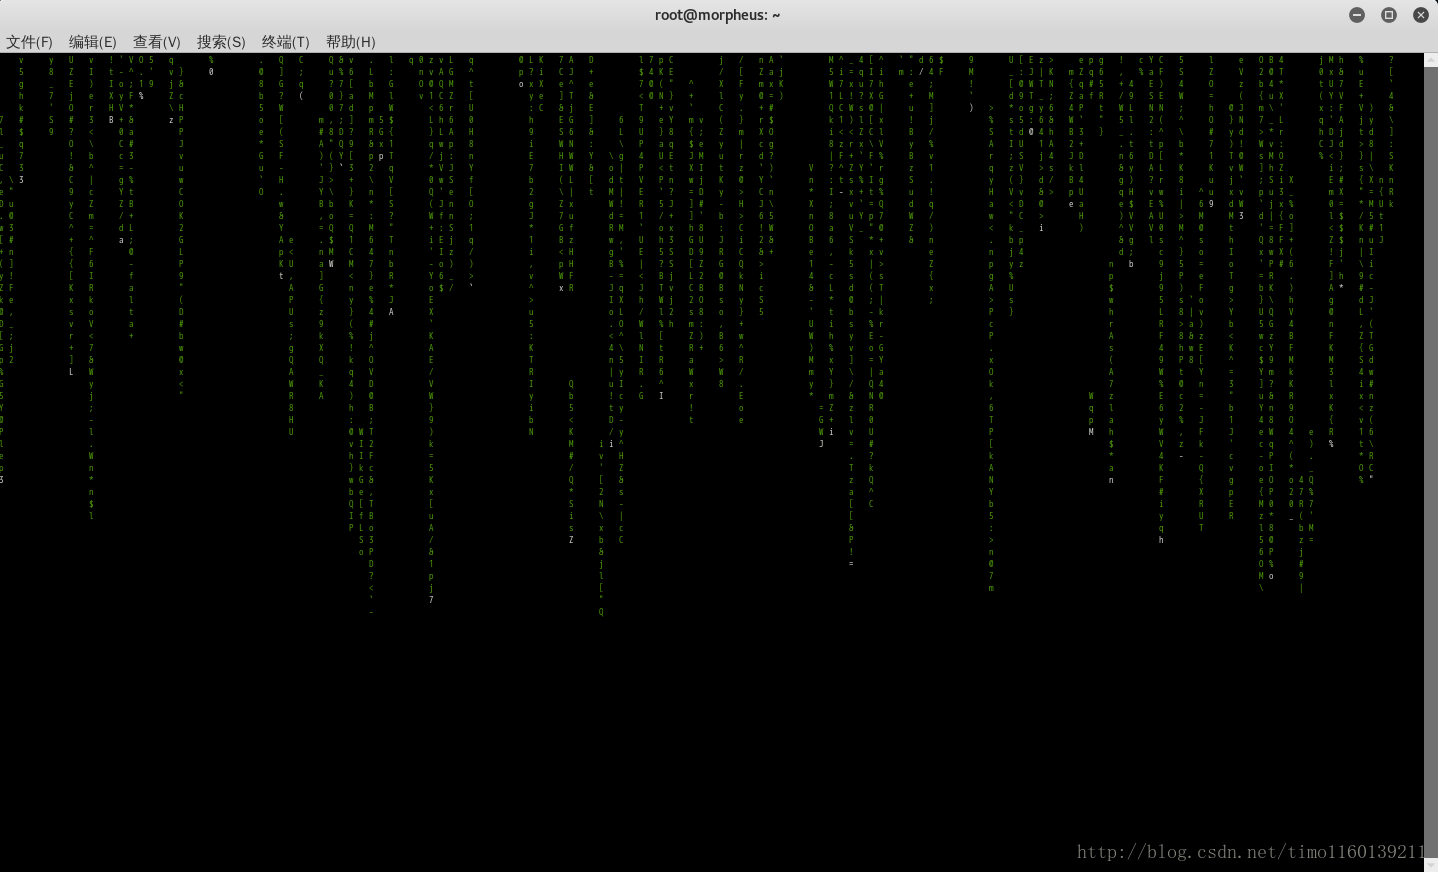
Task: Open the 终端(T) menu
Action: coord(286,42)
